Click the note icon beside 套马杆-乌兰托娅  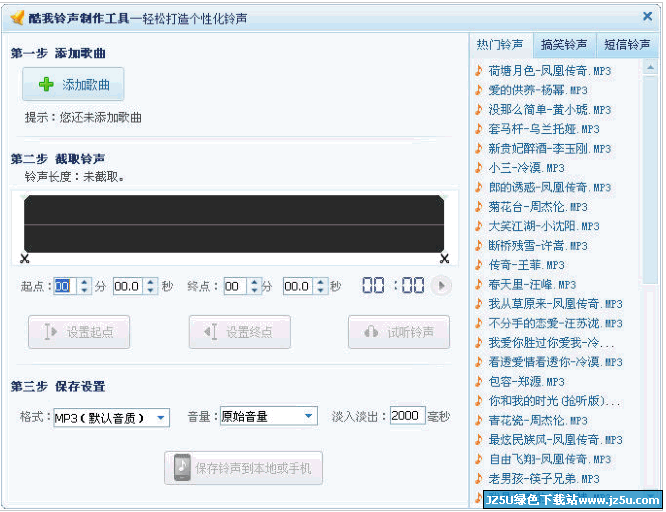479,129
